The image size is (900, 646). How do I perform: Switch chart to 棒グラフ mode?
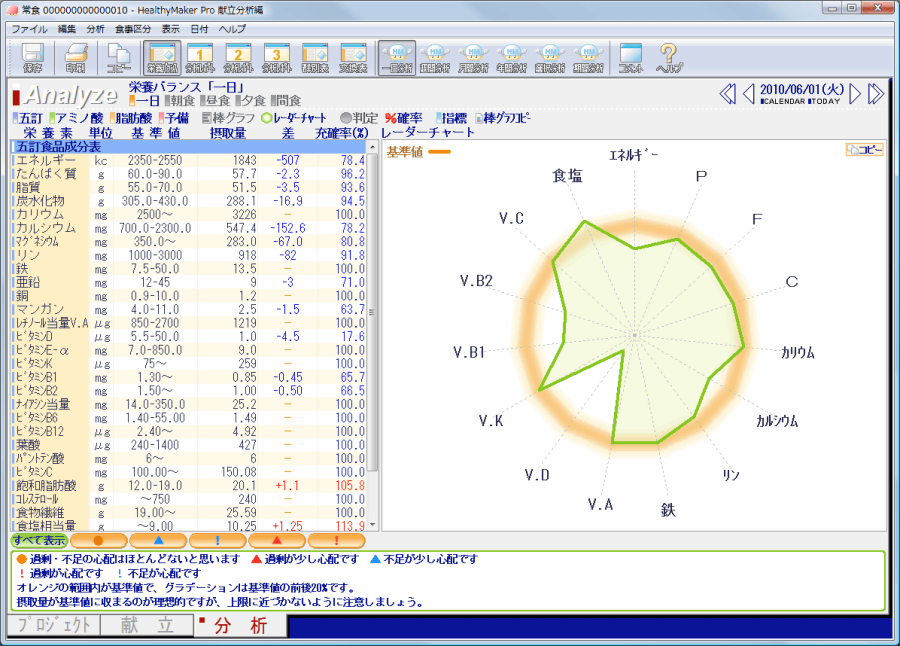228,118
